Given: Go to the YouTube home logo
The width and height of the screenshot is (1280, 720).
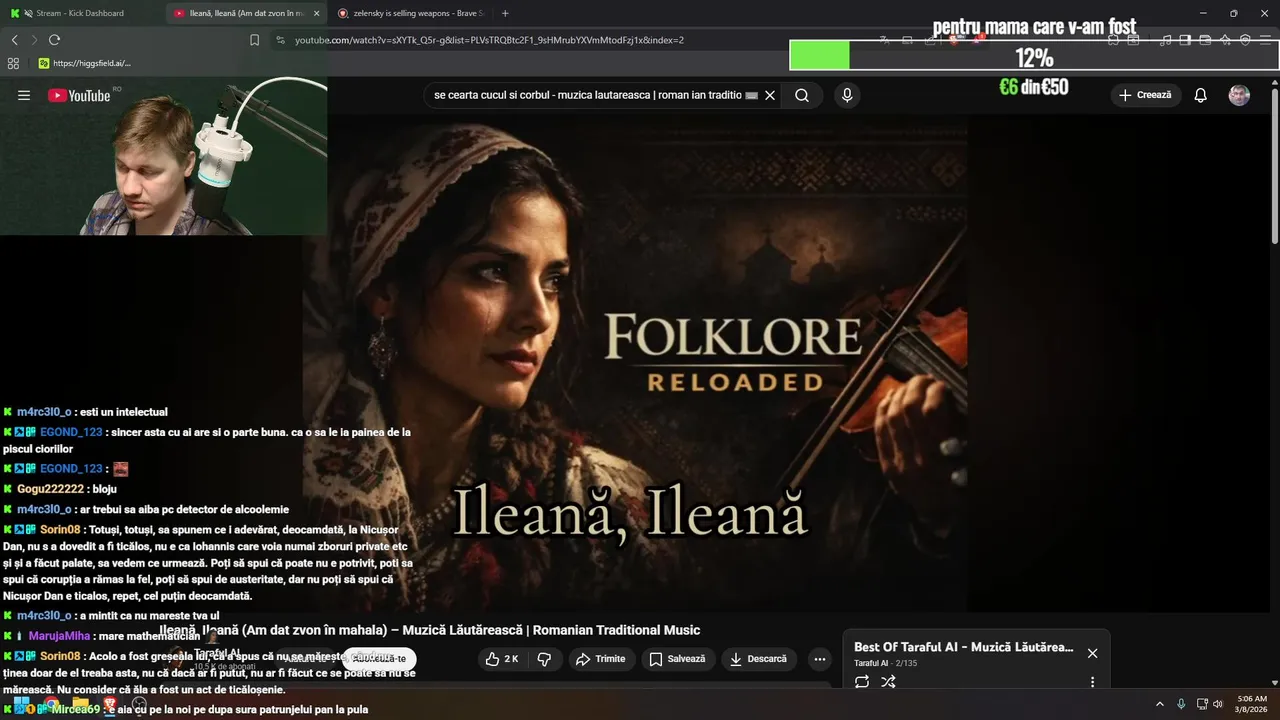Looking at the screenshot, I should tap(79, 95).
